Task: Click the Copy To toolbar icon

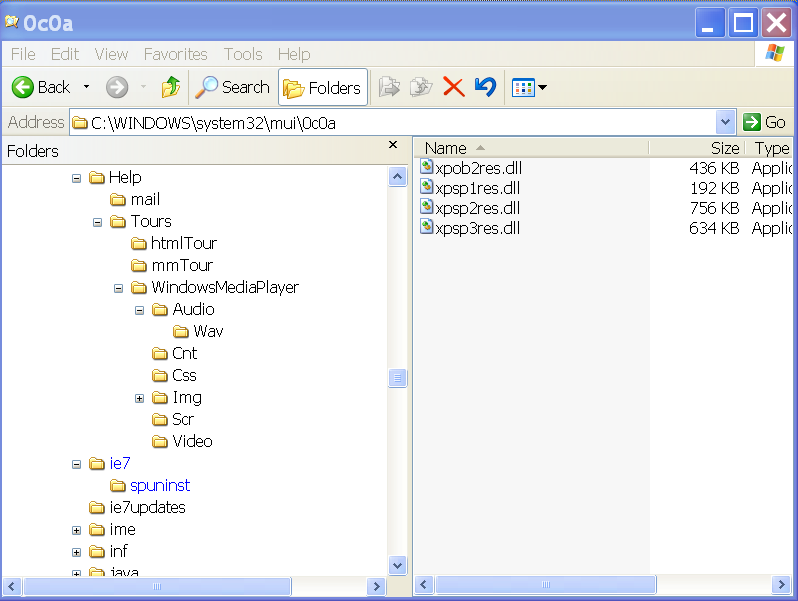Action: pyautogui.click(x=421, y=87)
